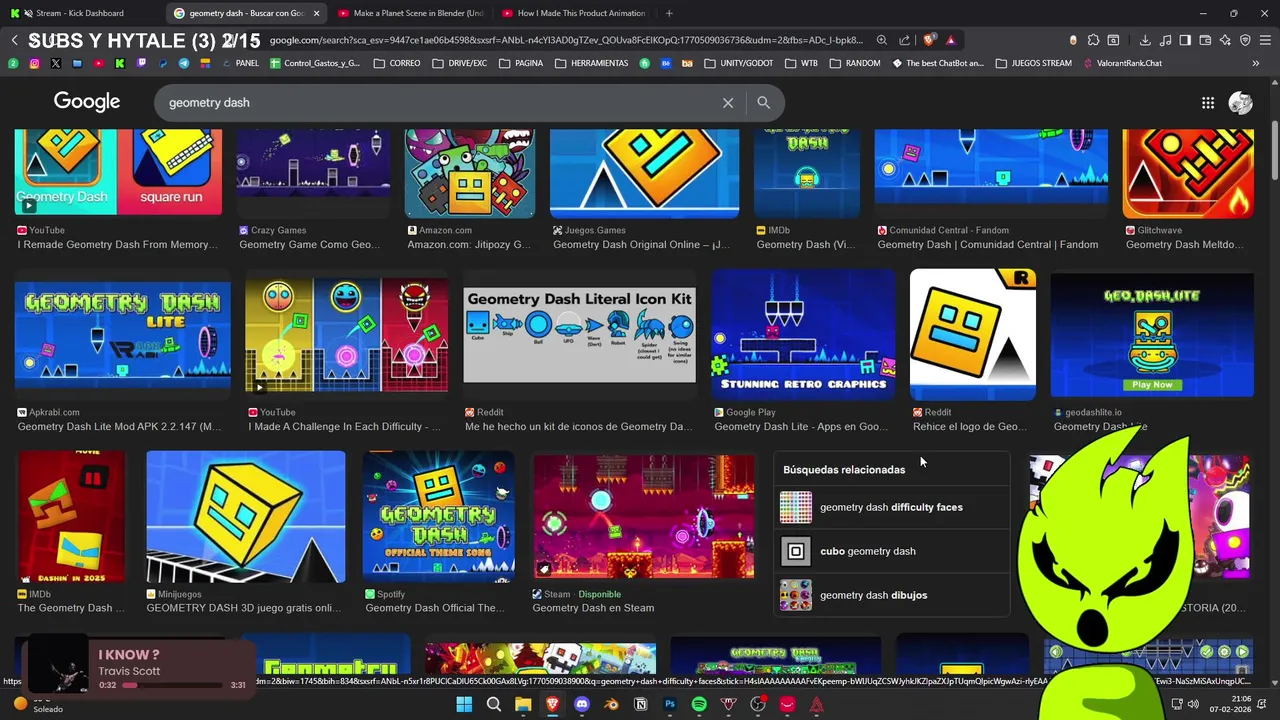Switch to Stream - Kick Dashboard tab
Image resolution: width=1280 pixels, height=720 pixels.
pyautogui.click(x=80, y=13)
